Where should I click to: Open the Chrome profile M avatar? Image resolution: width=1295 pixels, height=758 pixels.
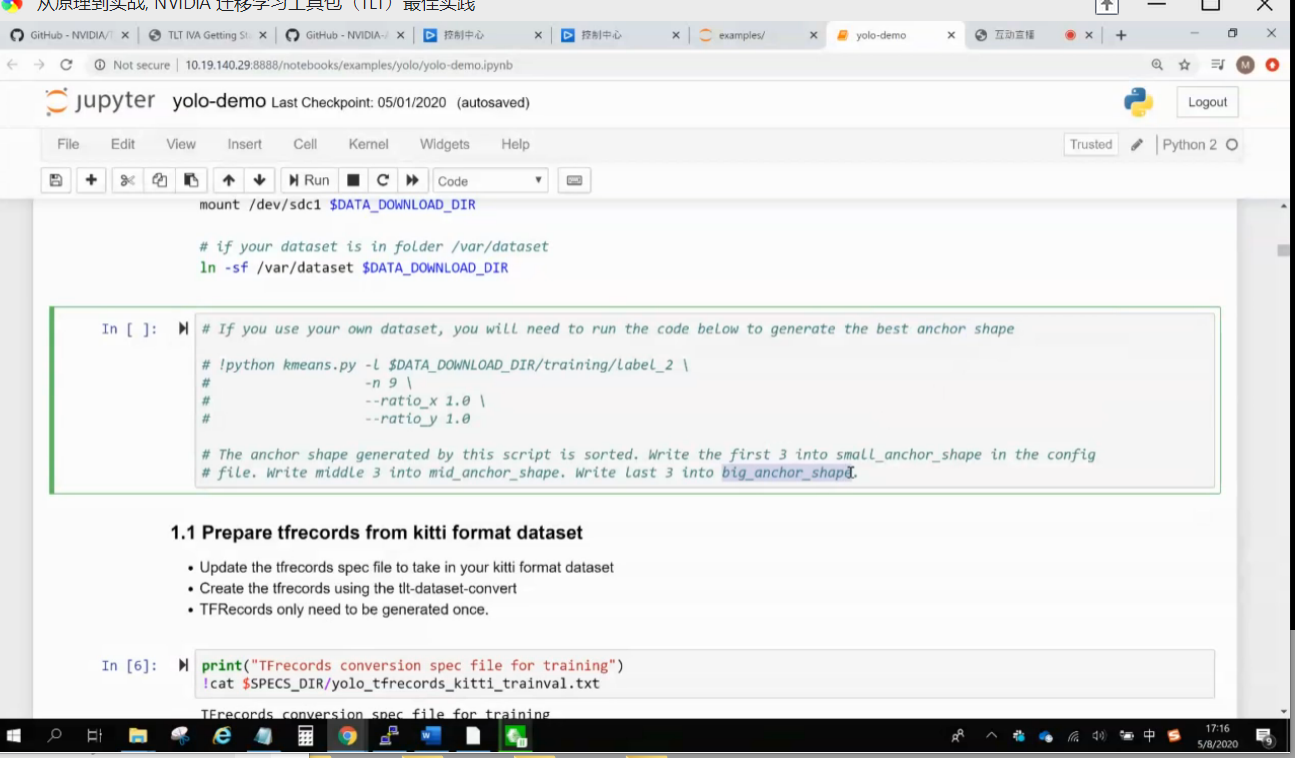point(1245,65)
